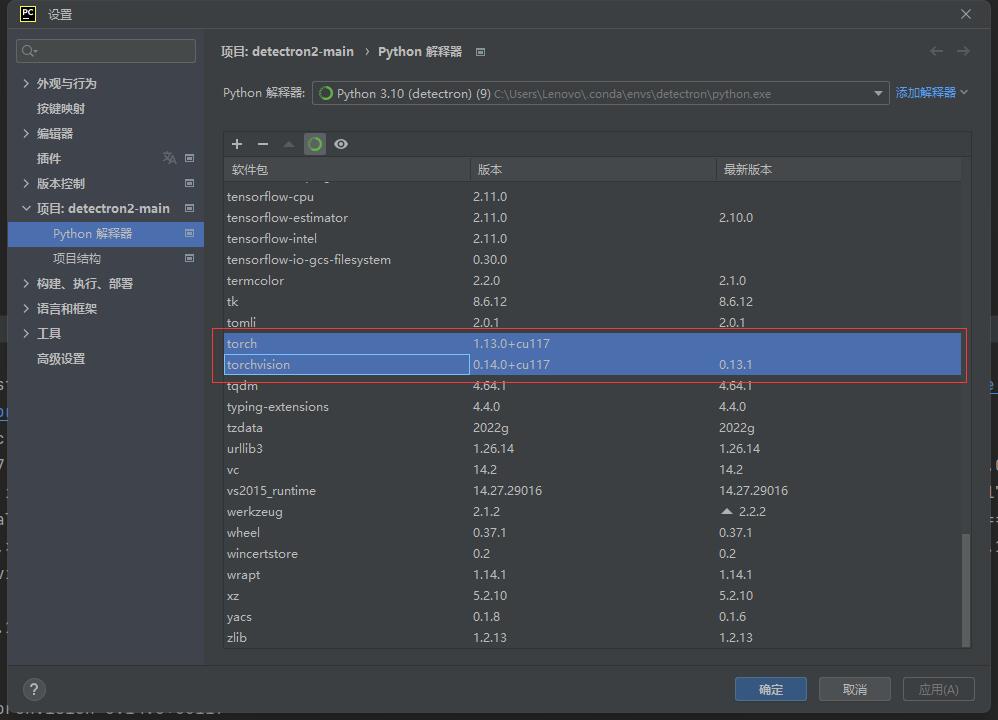The height and width of the screenshot is (720, 998).
Task: Select the tqdm package row
Action: [x=593, y=386]
